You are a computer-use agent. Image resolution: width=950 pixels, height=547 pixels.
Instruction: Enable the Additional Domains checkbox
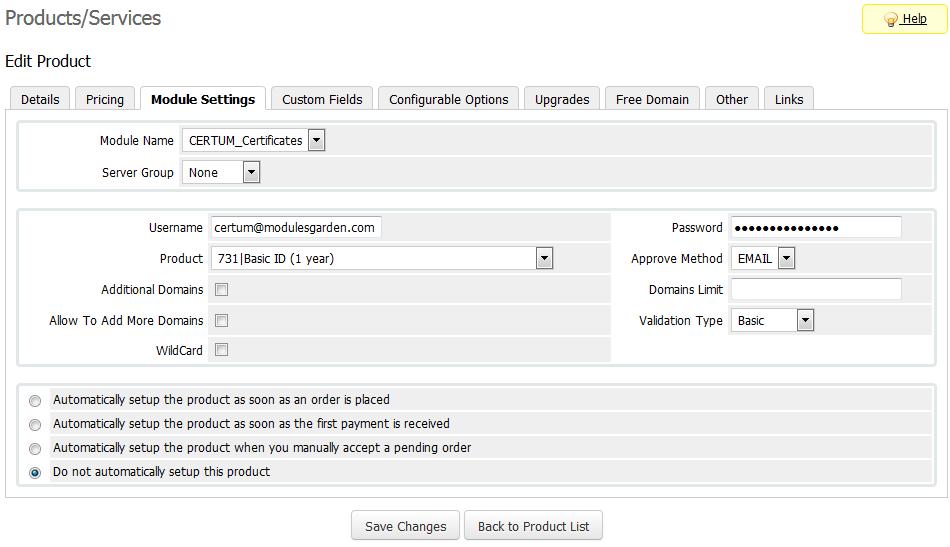pos(222,290)
